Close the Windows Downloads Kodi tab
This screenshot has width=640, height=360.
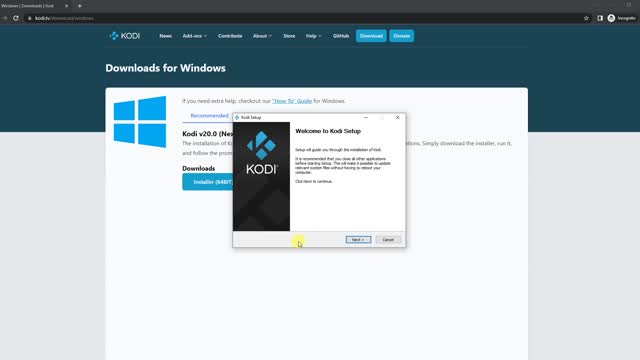point(67,6)
